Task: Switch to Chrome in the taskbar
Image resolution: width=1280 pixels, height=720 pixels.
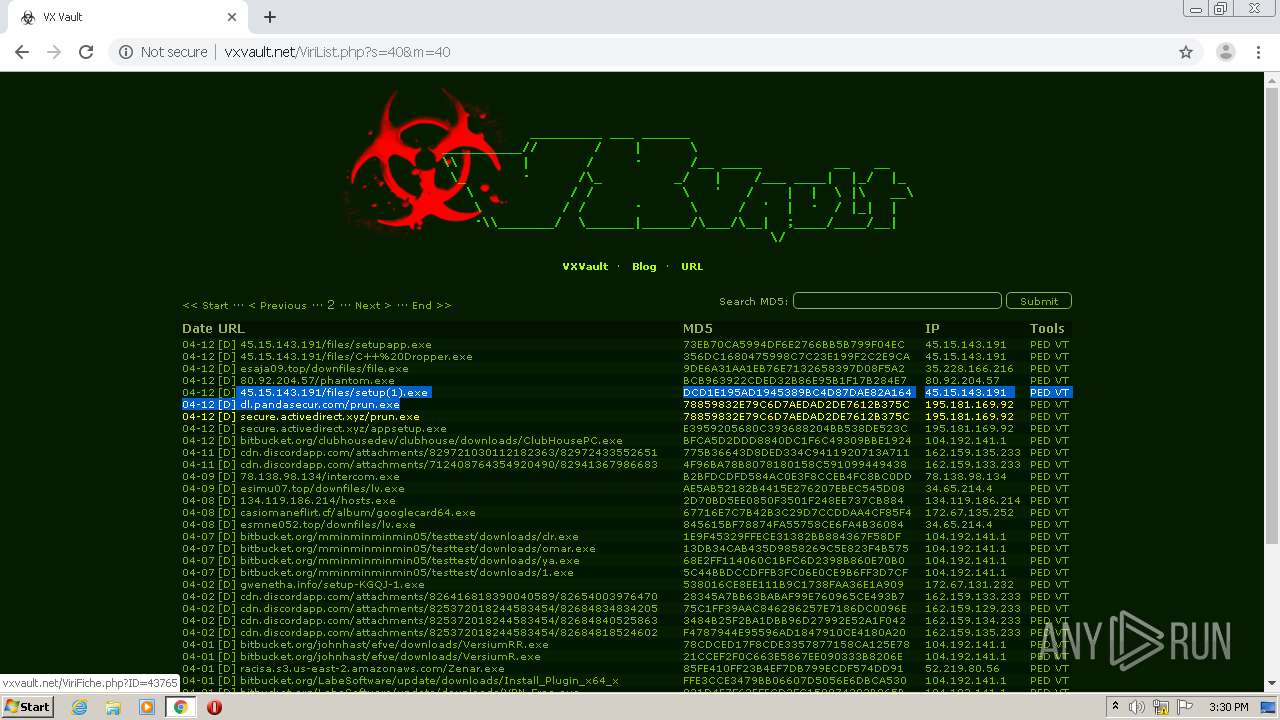Action: point(181,707)
